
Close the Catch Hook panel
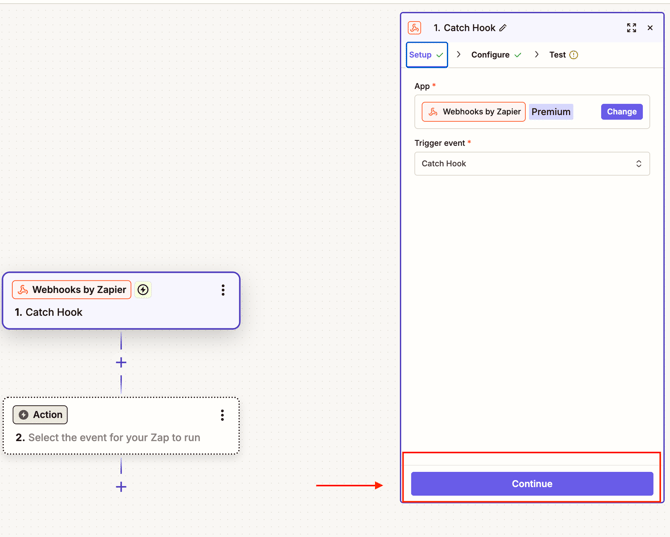coord(650,28)
